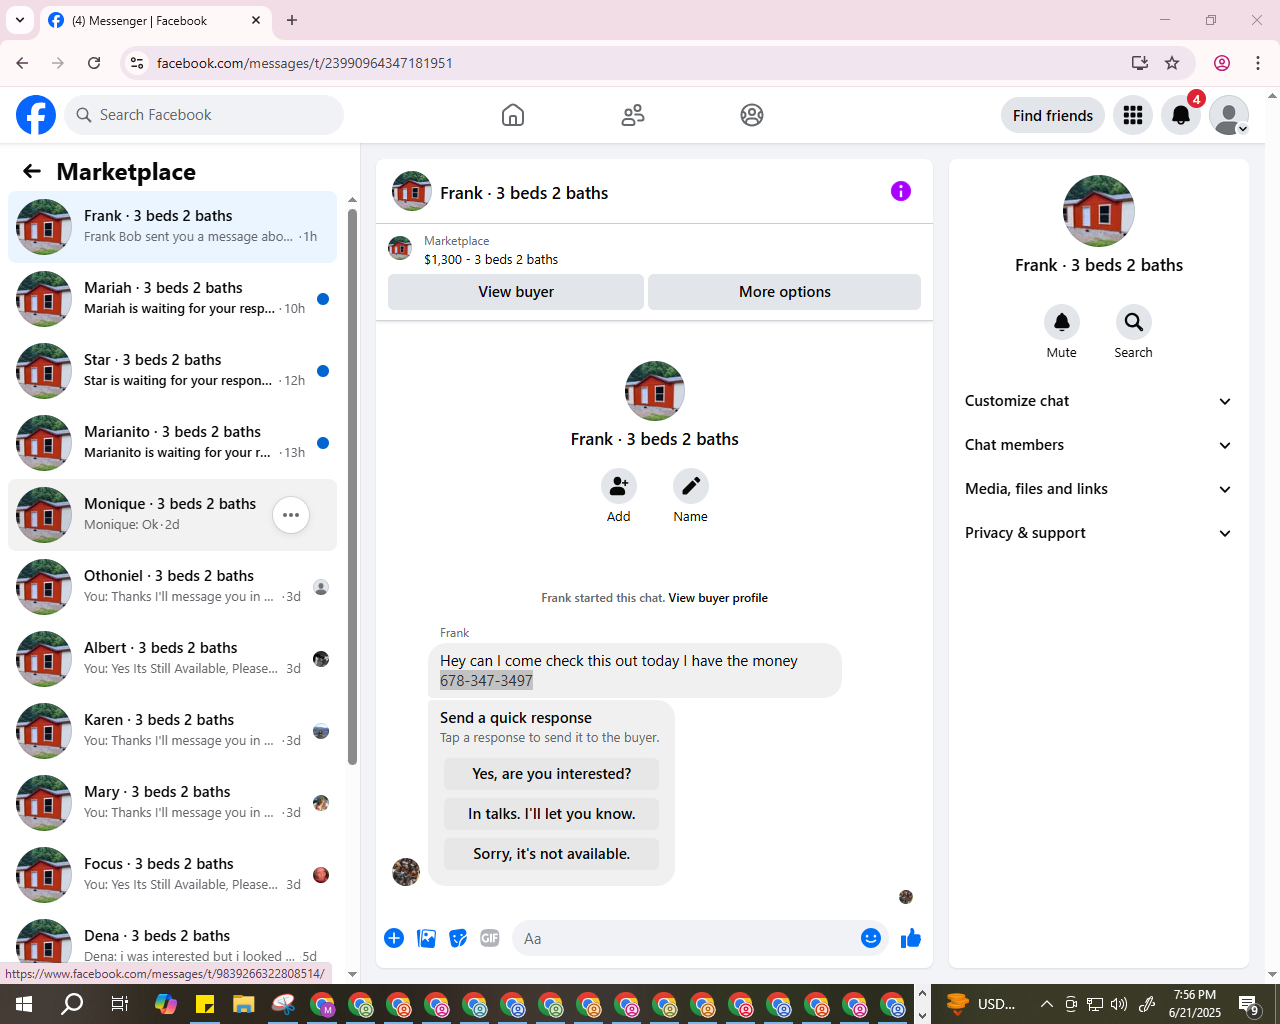Open the Facebook logo home link

click(x=36, y=115)
